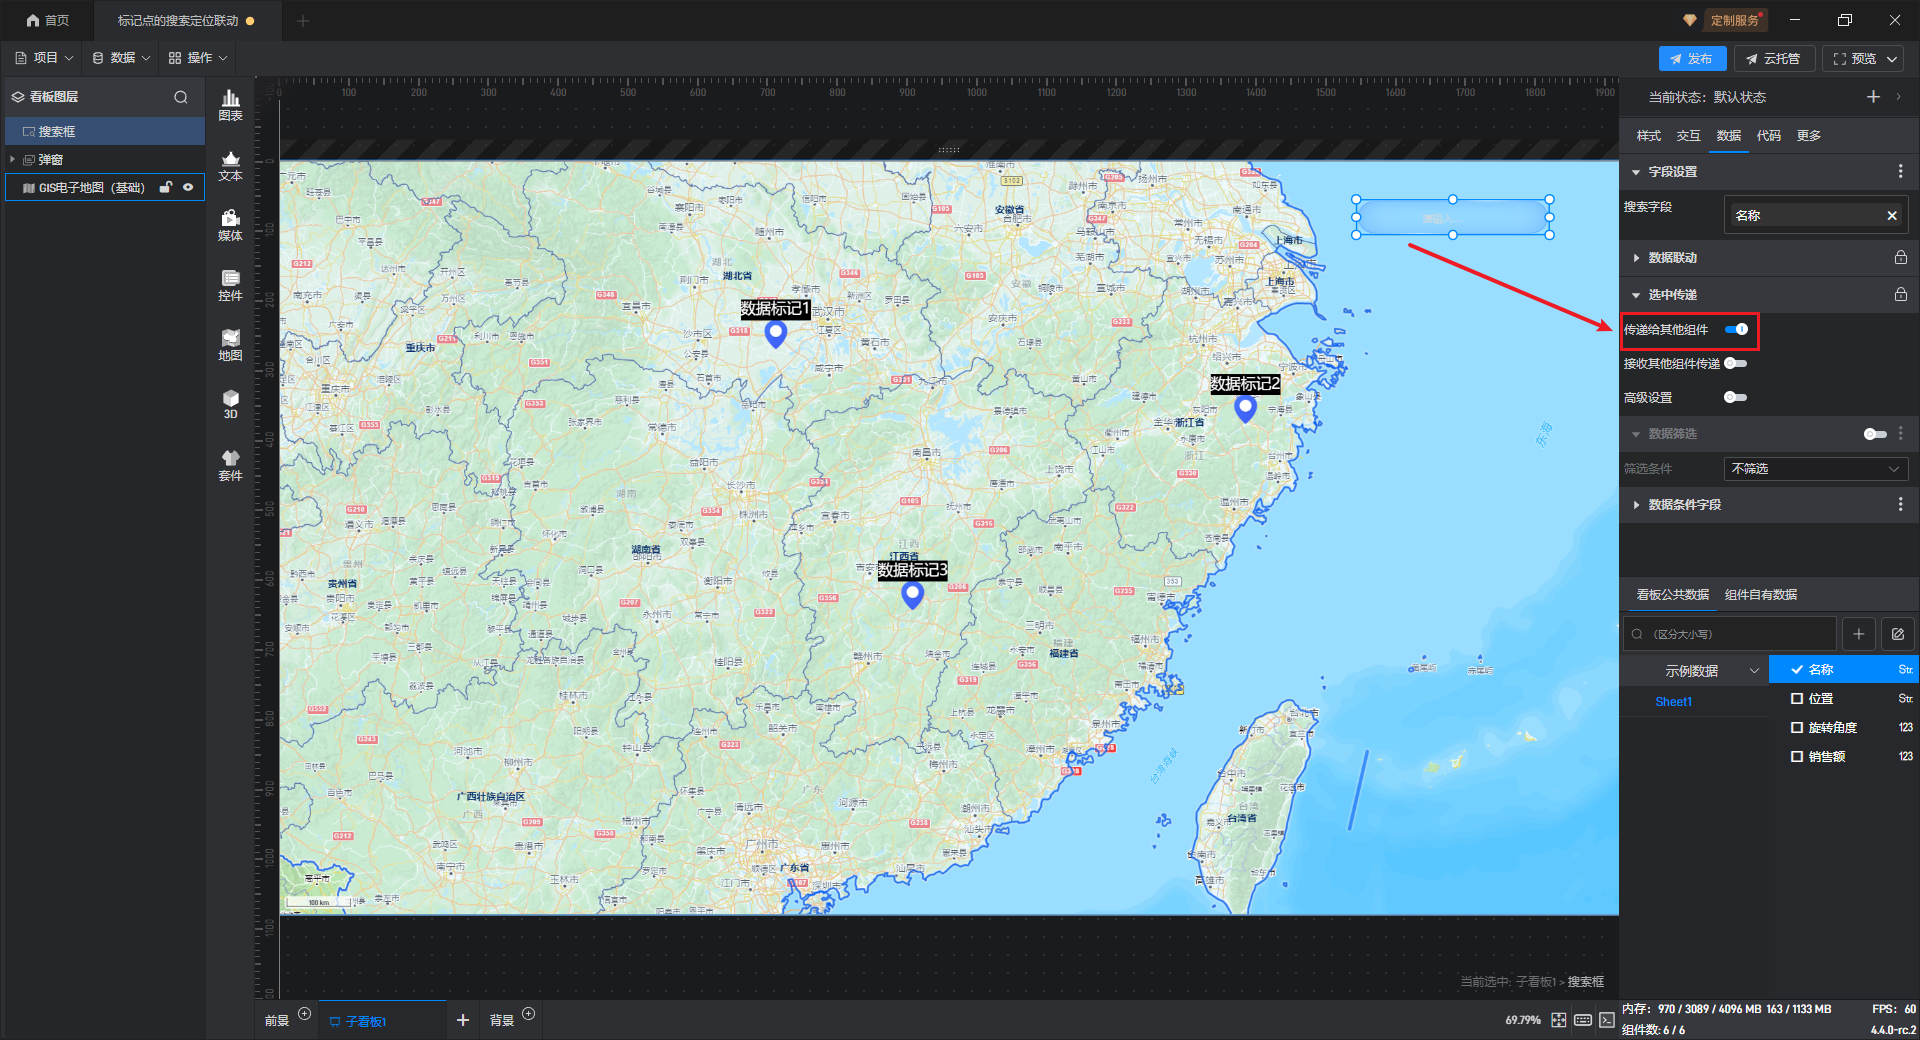1920x1040 pixels.
Task: Open the 图表 chart components panel
Action: [230, 104]
